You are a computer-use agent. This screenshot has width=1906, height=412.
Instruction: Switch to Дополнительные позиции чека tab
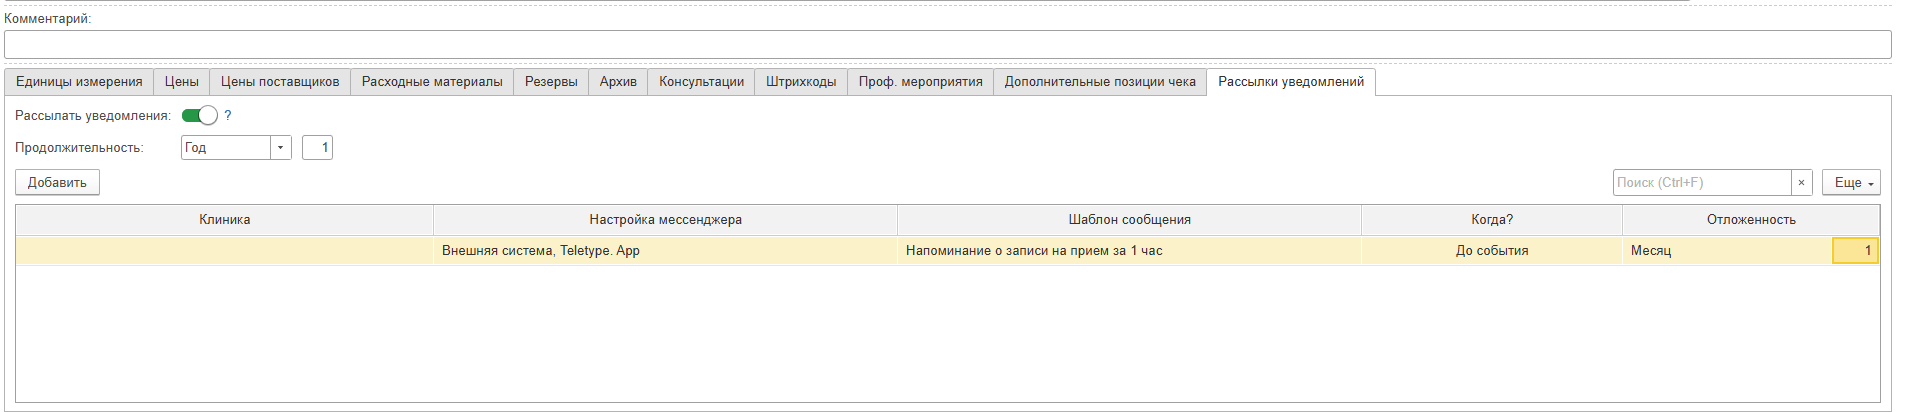pos(1099,82)
